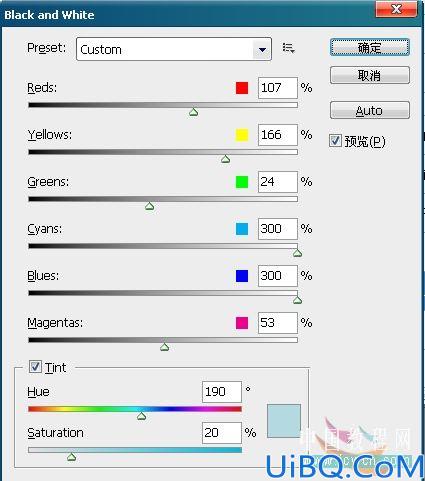
Task: Expand the Preset dropdown arrow
Action: [262, 50]
